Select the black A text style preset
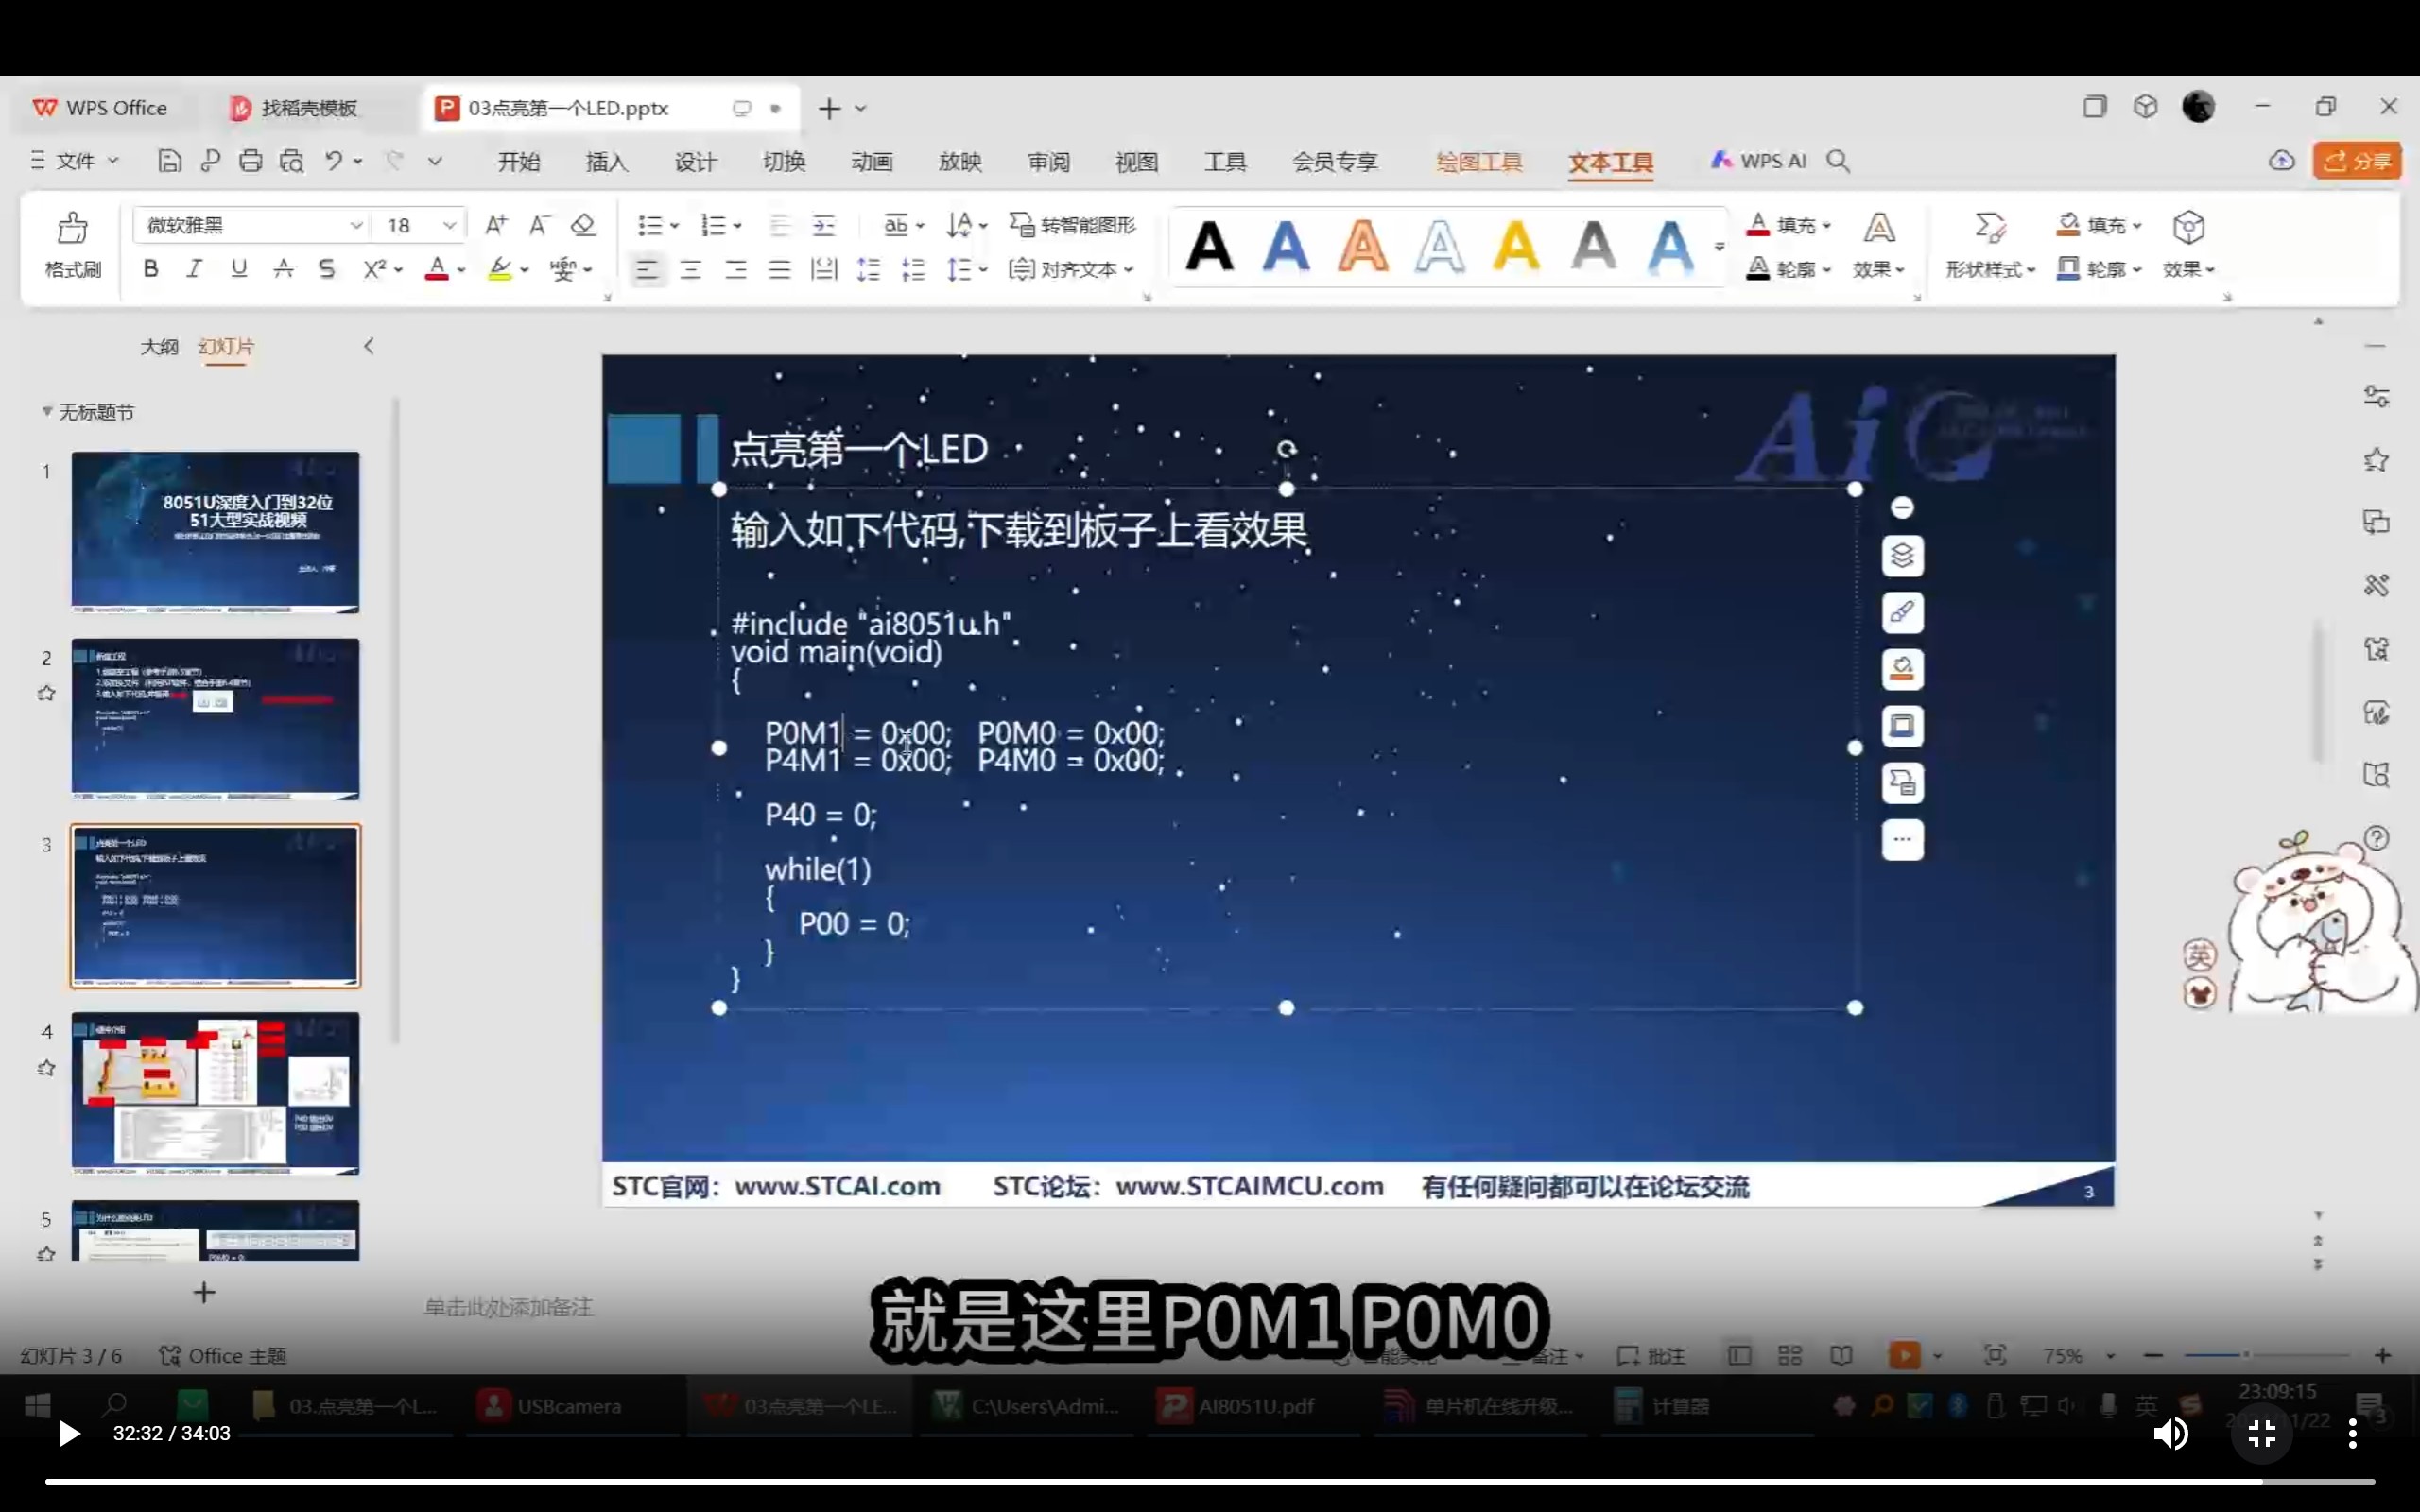The image size is (2420, 1512). click(x=1209, y=246)
